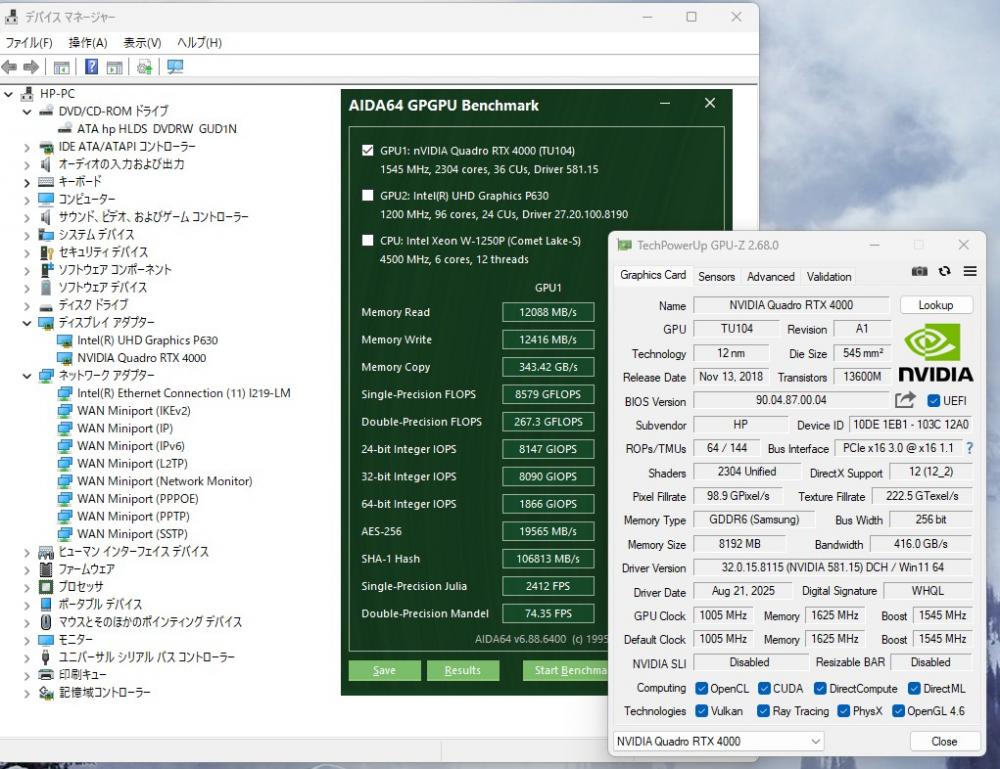Click the Back arrow in Device Manager toolbar

(10, 67)
